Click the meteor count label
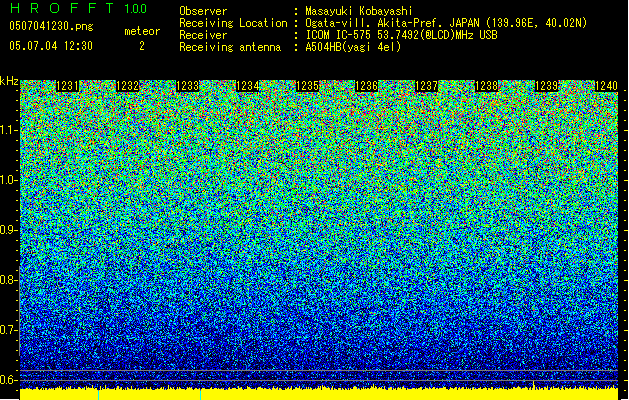 pos(142,31)
